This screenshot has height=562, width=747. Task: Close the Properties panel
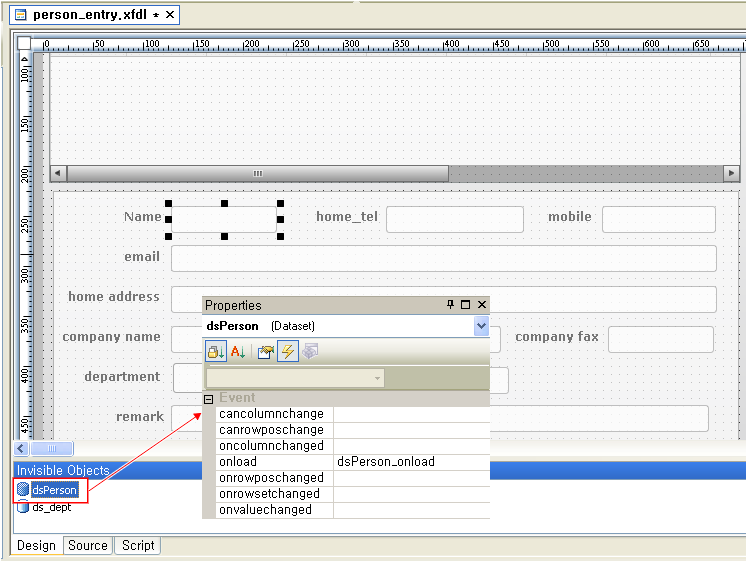[x=482, y=304]
